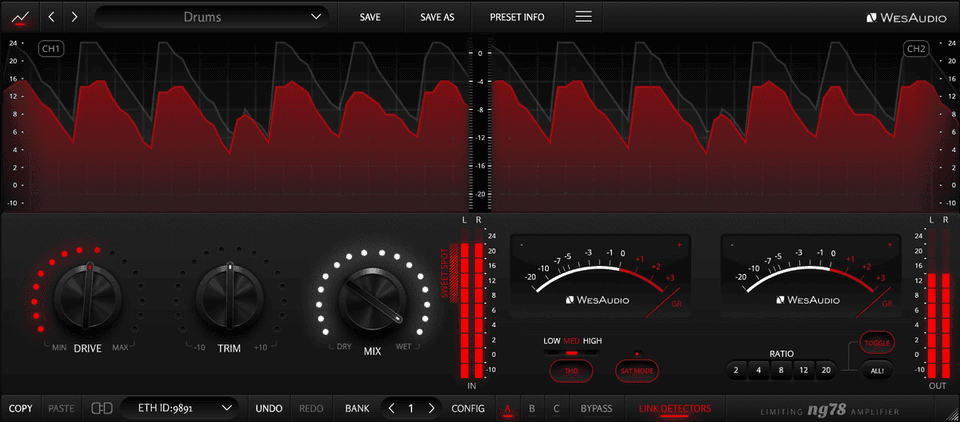Click PASTE in bottom bar

click(61, 408)
